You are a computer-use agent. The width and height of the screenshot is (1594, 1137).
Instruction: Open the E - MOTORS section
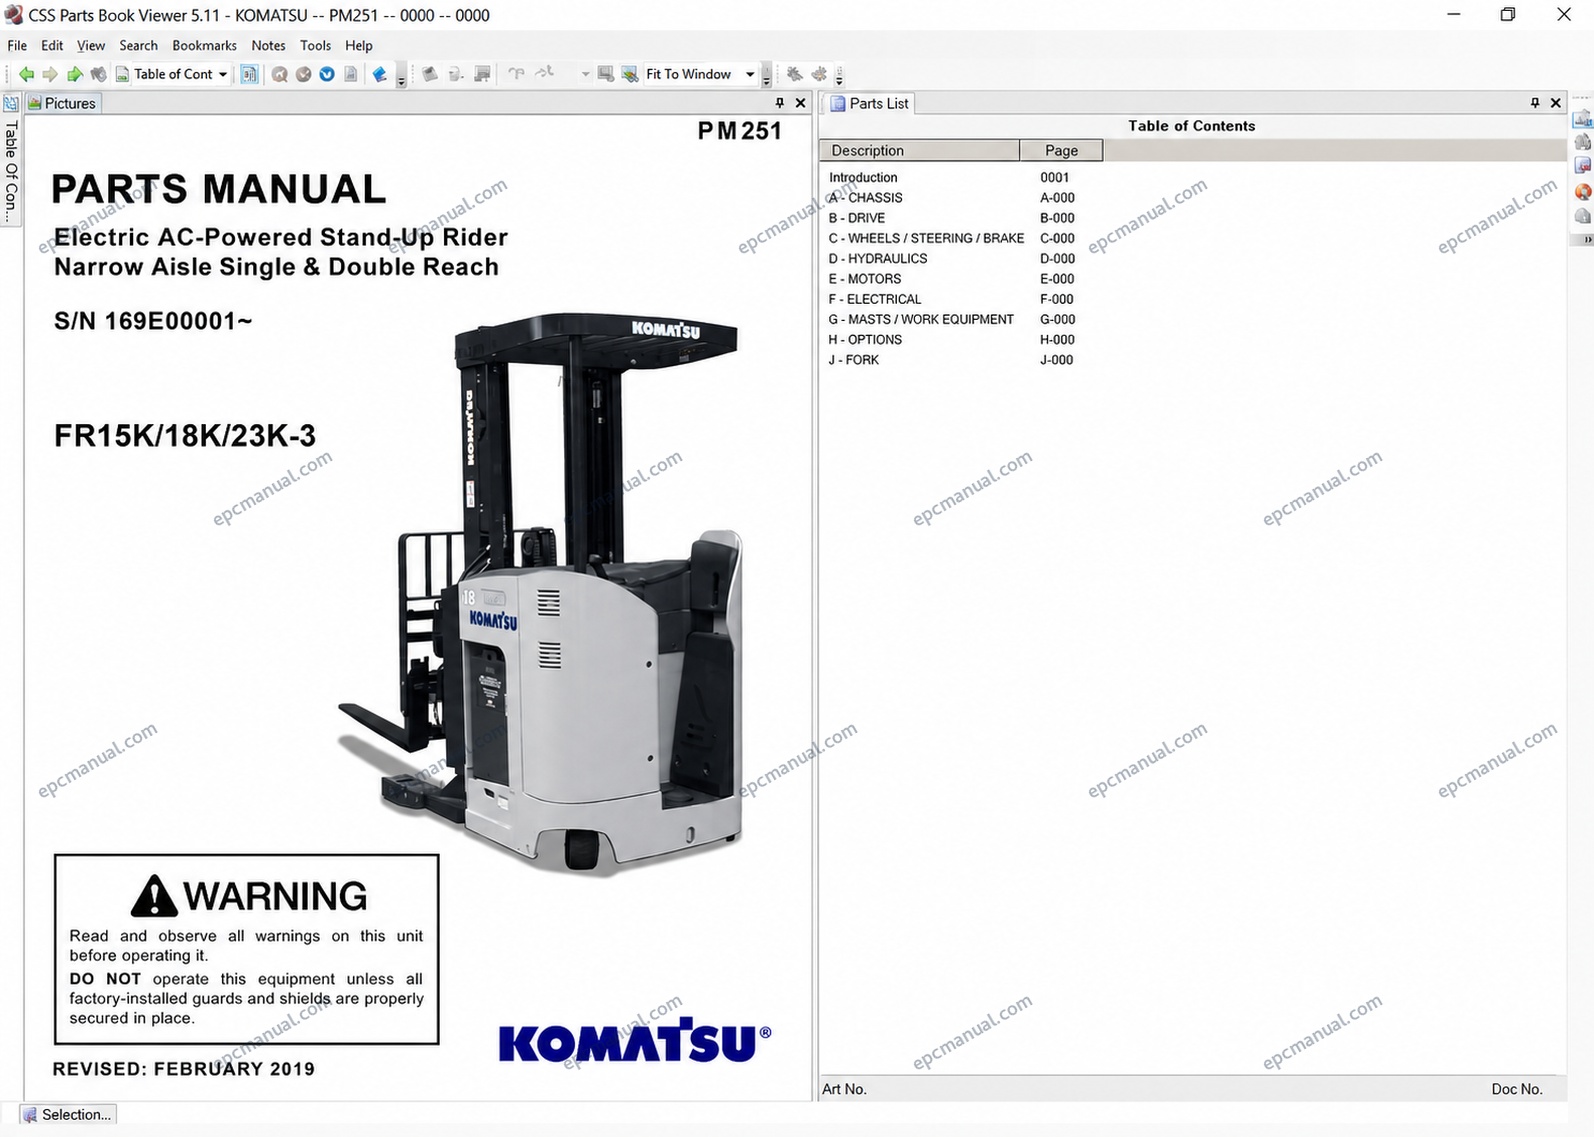tap(864, 279)
